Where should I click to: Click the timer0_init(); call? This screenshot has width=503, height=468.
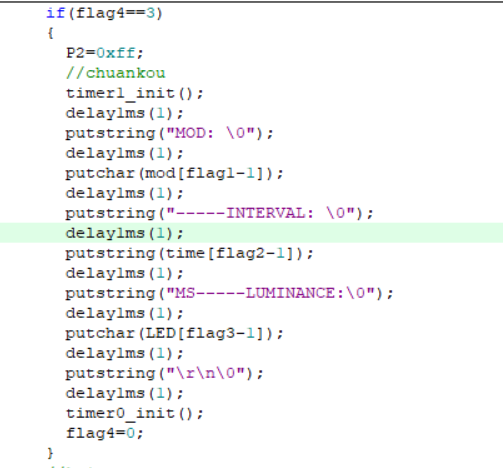coord(134,414)
